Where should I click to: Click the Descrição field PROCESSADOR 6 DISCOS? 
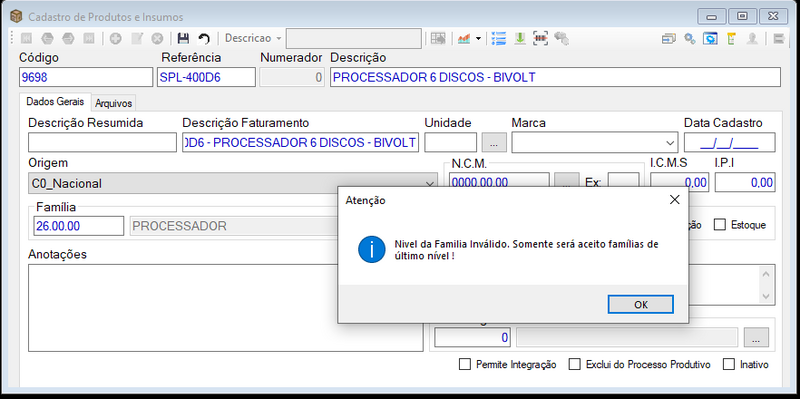(x=556, y=77)
